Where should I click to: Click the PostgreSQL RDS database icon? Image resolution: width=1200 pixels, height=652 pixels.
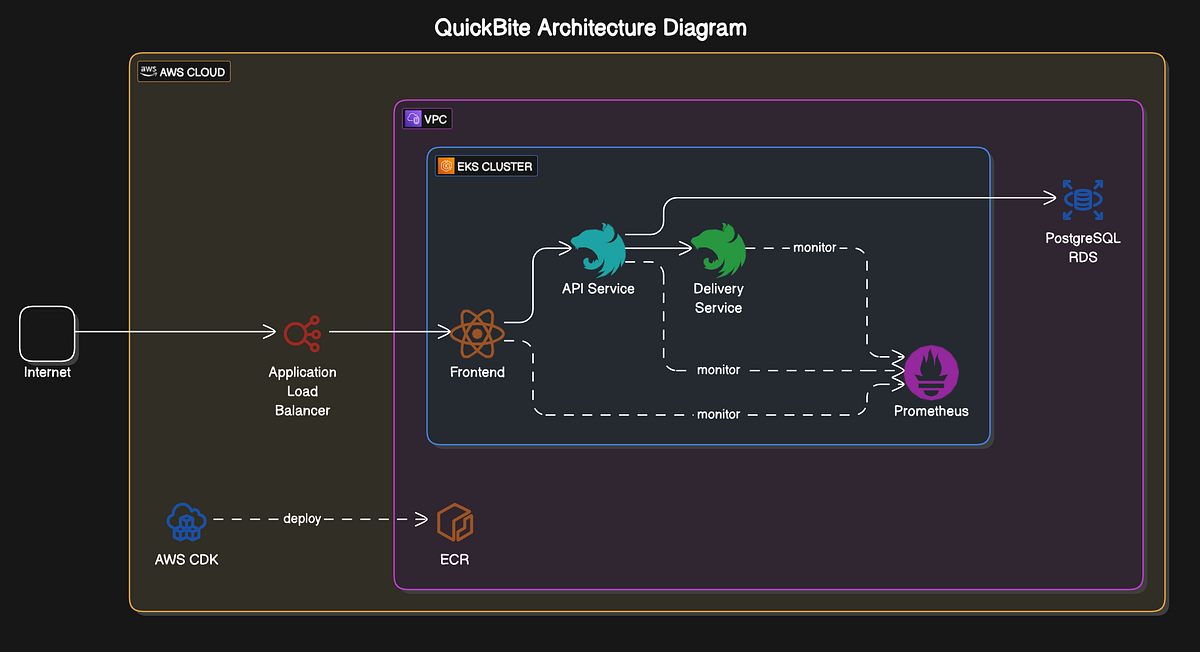pyautogui.click(x=1082, y=199)
